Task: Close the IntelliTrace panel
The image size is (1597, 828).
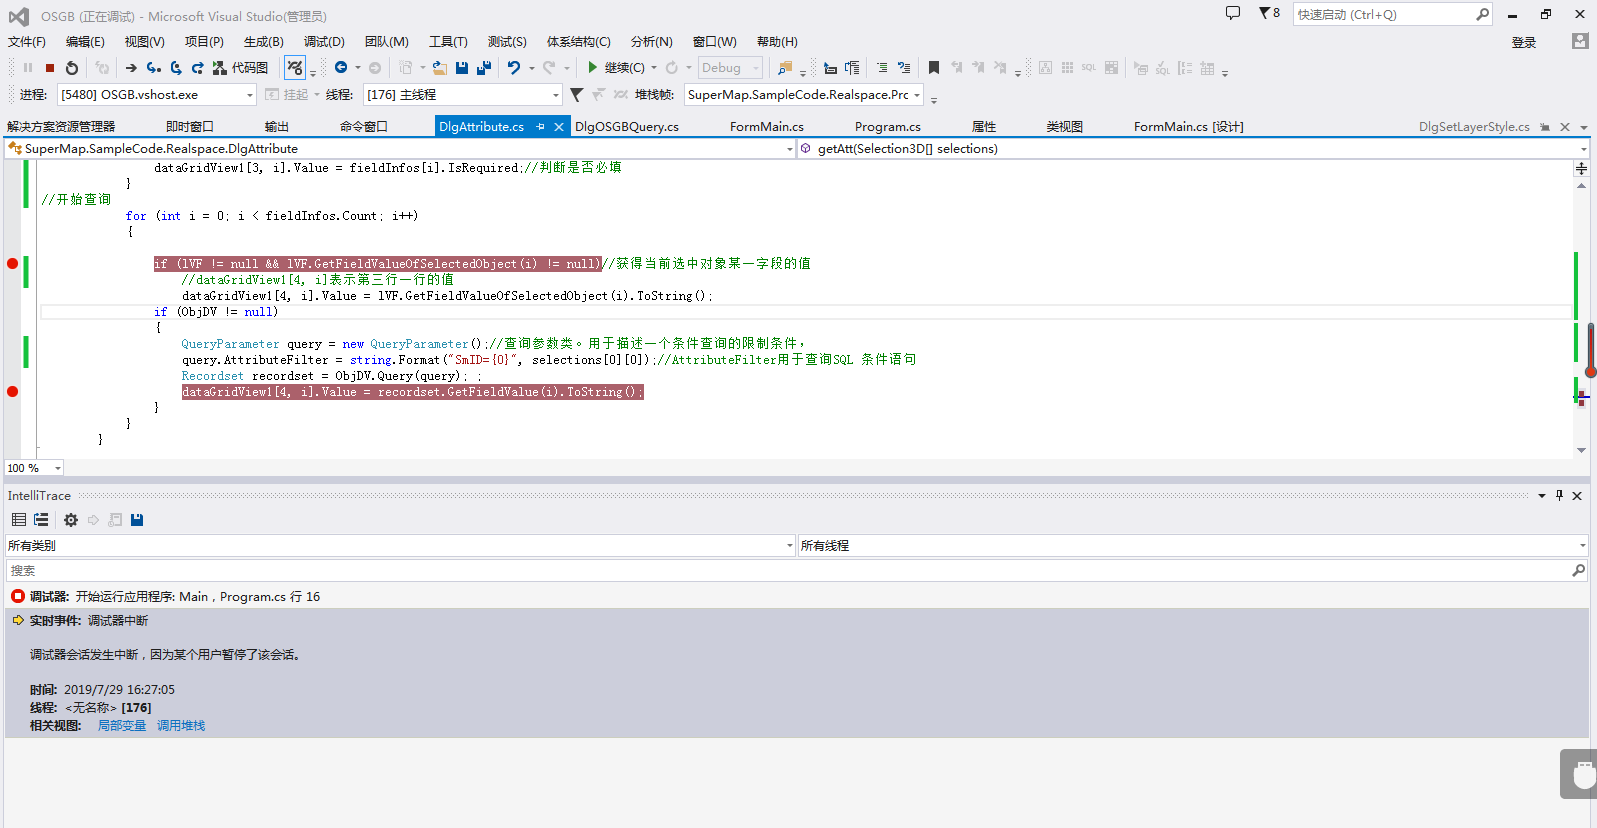Action: coord(1577,496)
